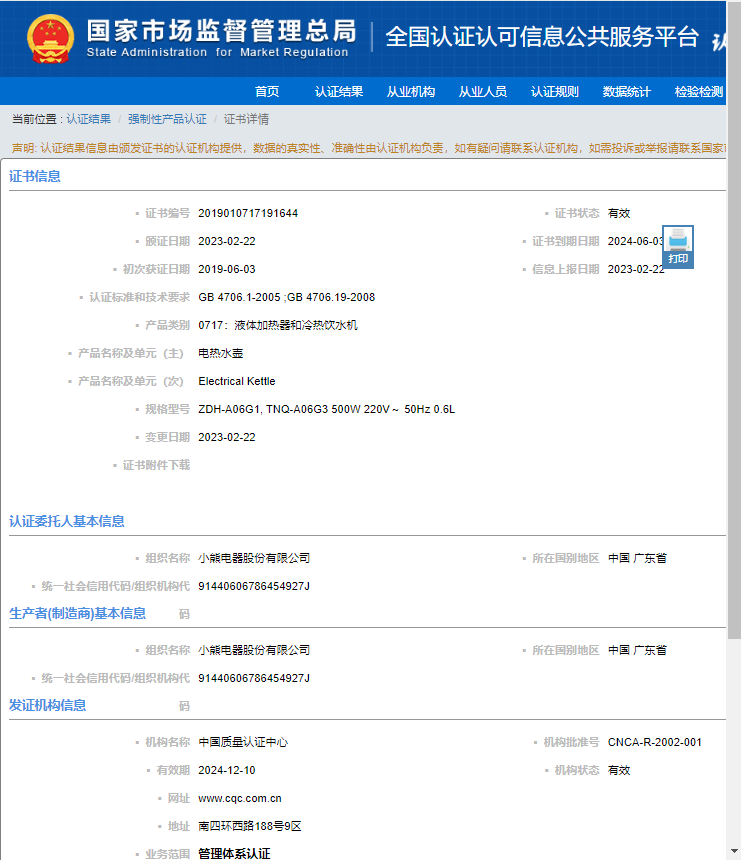Select approval number CNCA-R-2002-001
741x860 pixels.
(654, 743)
